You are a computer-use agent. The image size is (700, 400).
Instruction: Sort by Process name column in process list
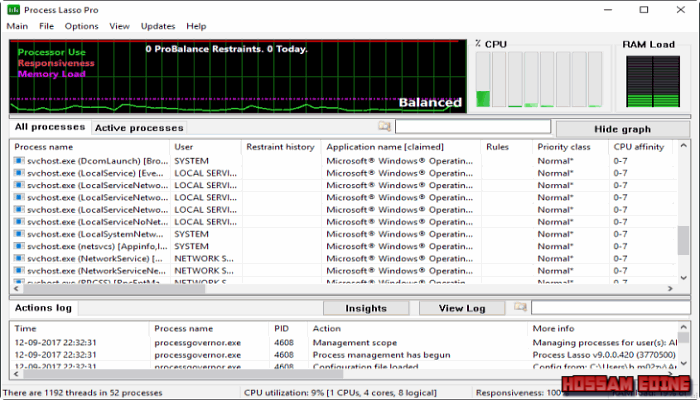click(89, 147)
